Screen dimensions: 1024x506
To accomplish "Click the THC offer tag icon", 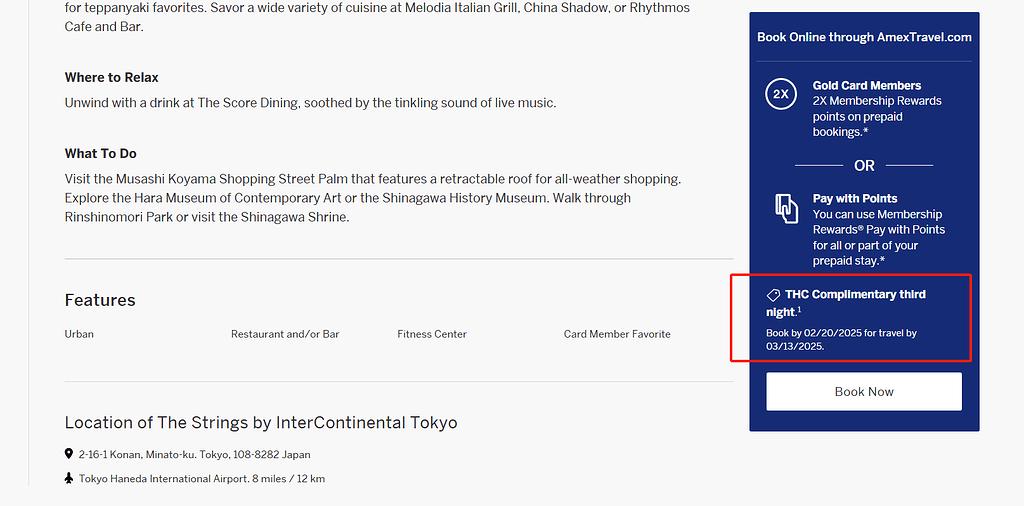I will point(773,295).
